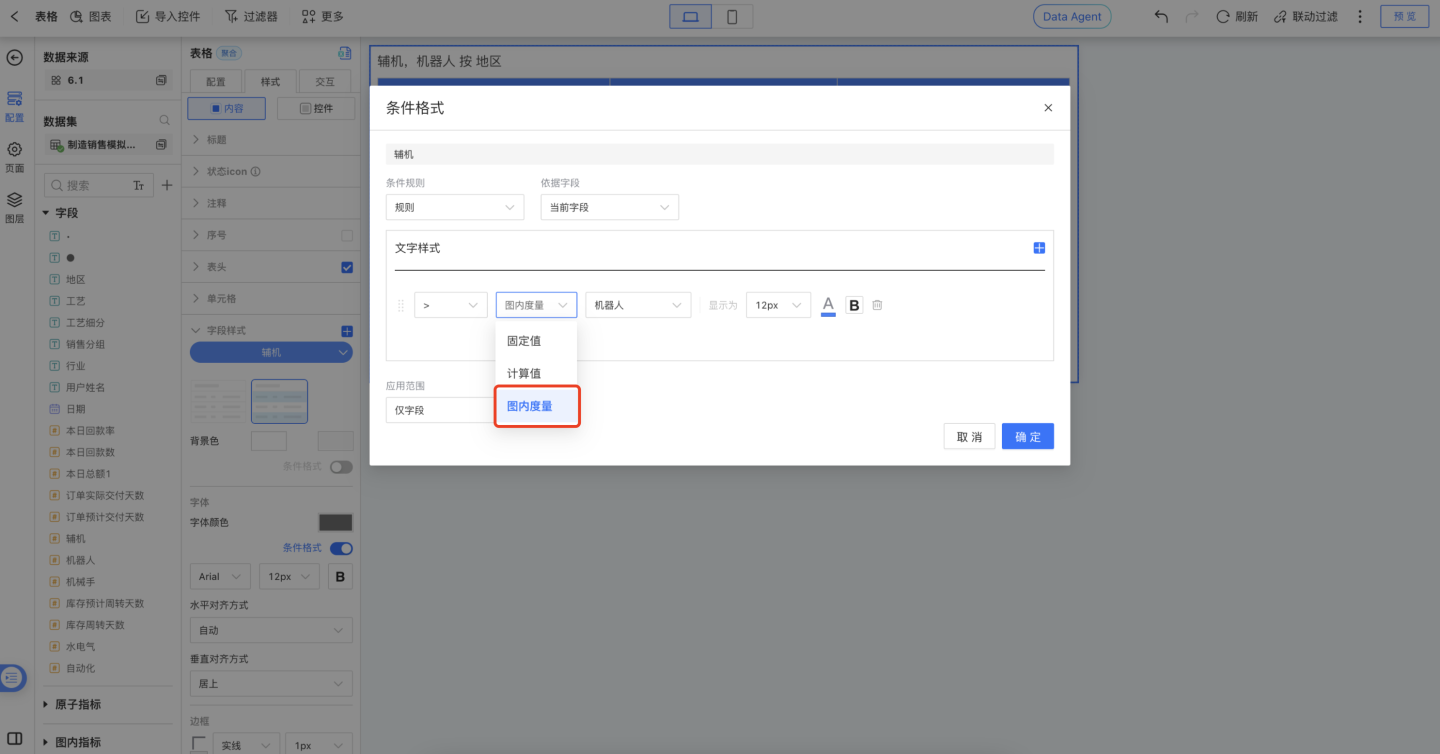Select 计算值 from the dropdown list
Image resolution: width=1440 pixels, height=754 pixels.
tap(524, 373)
